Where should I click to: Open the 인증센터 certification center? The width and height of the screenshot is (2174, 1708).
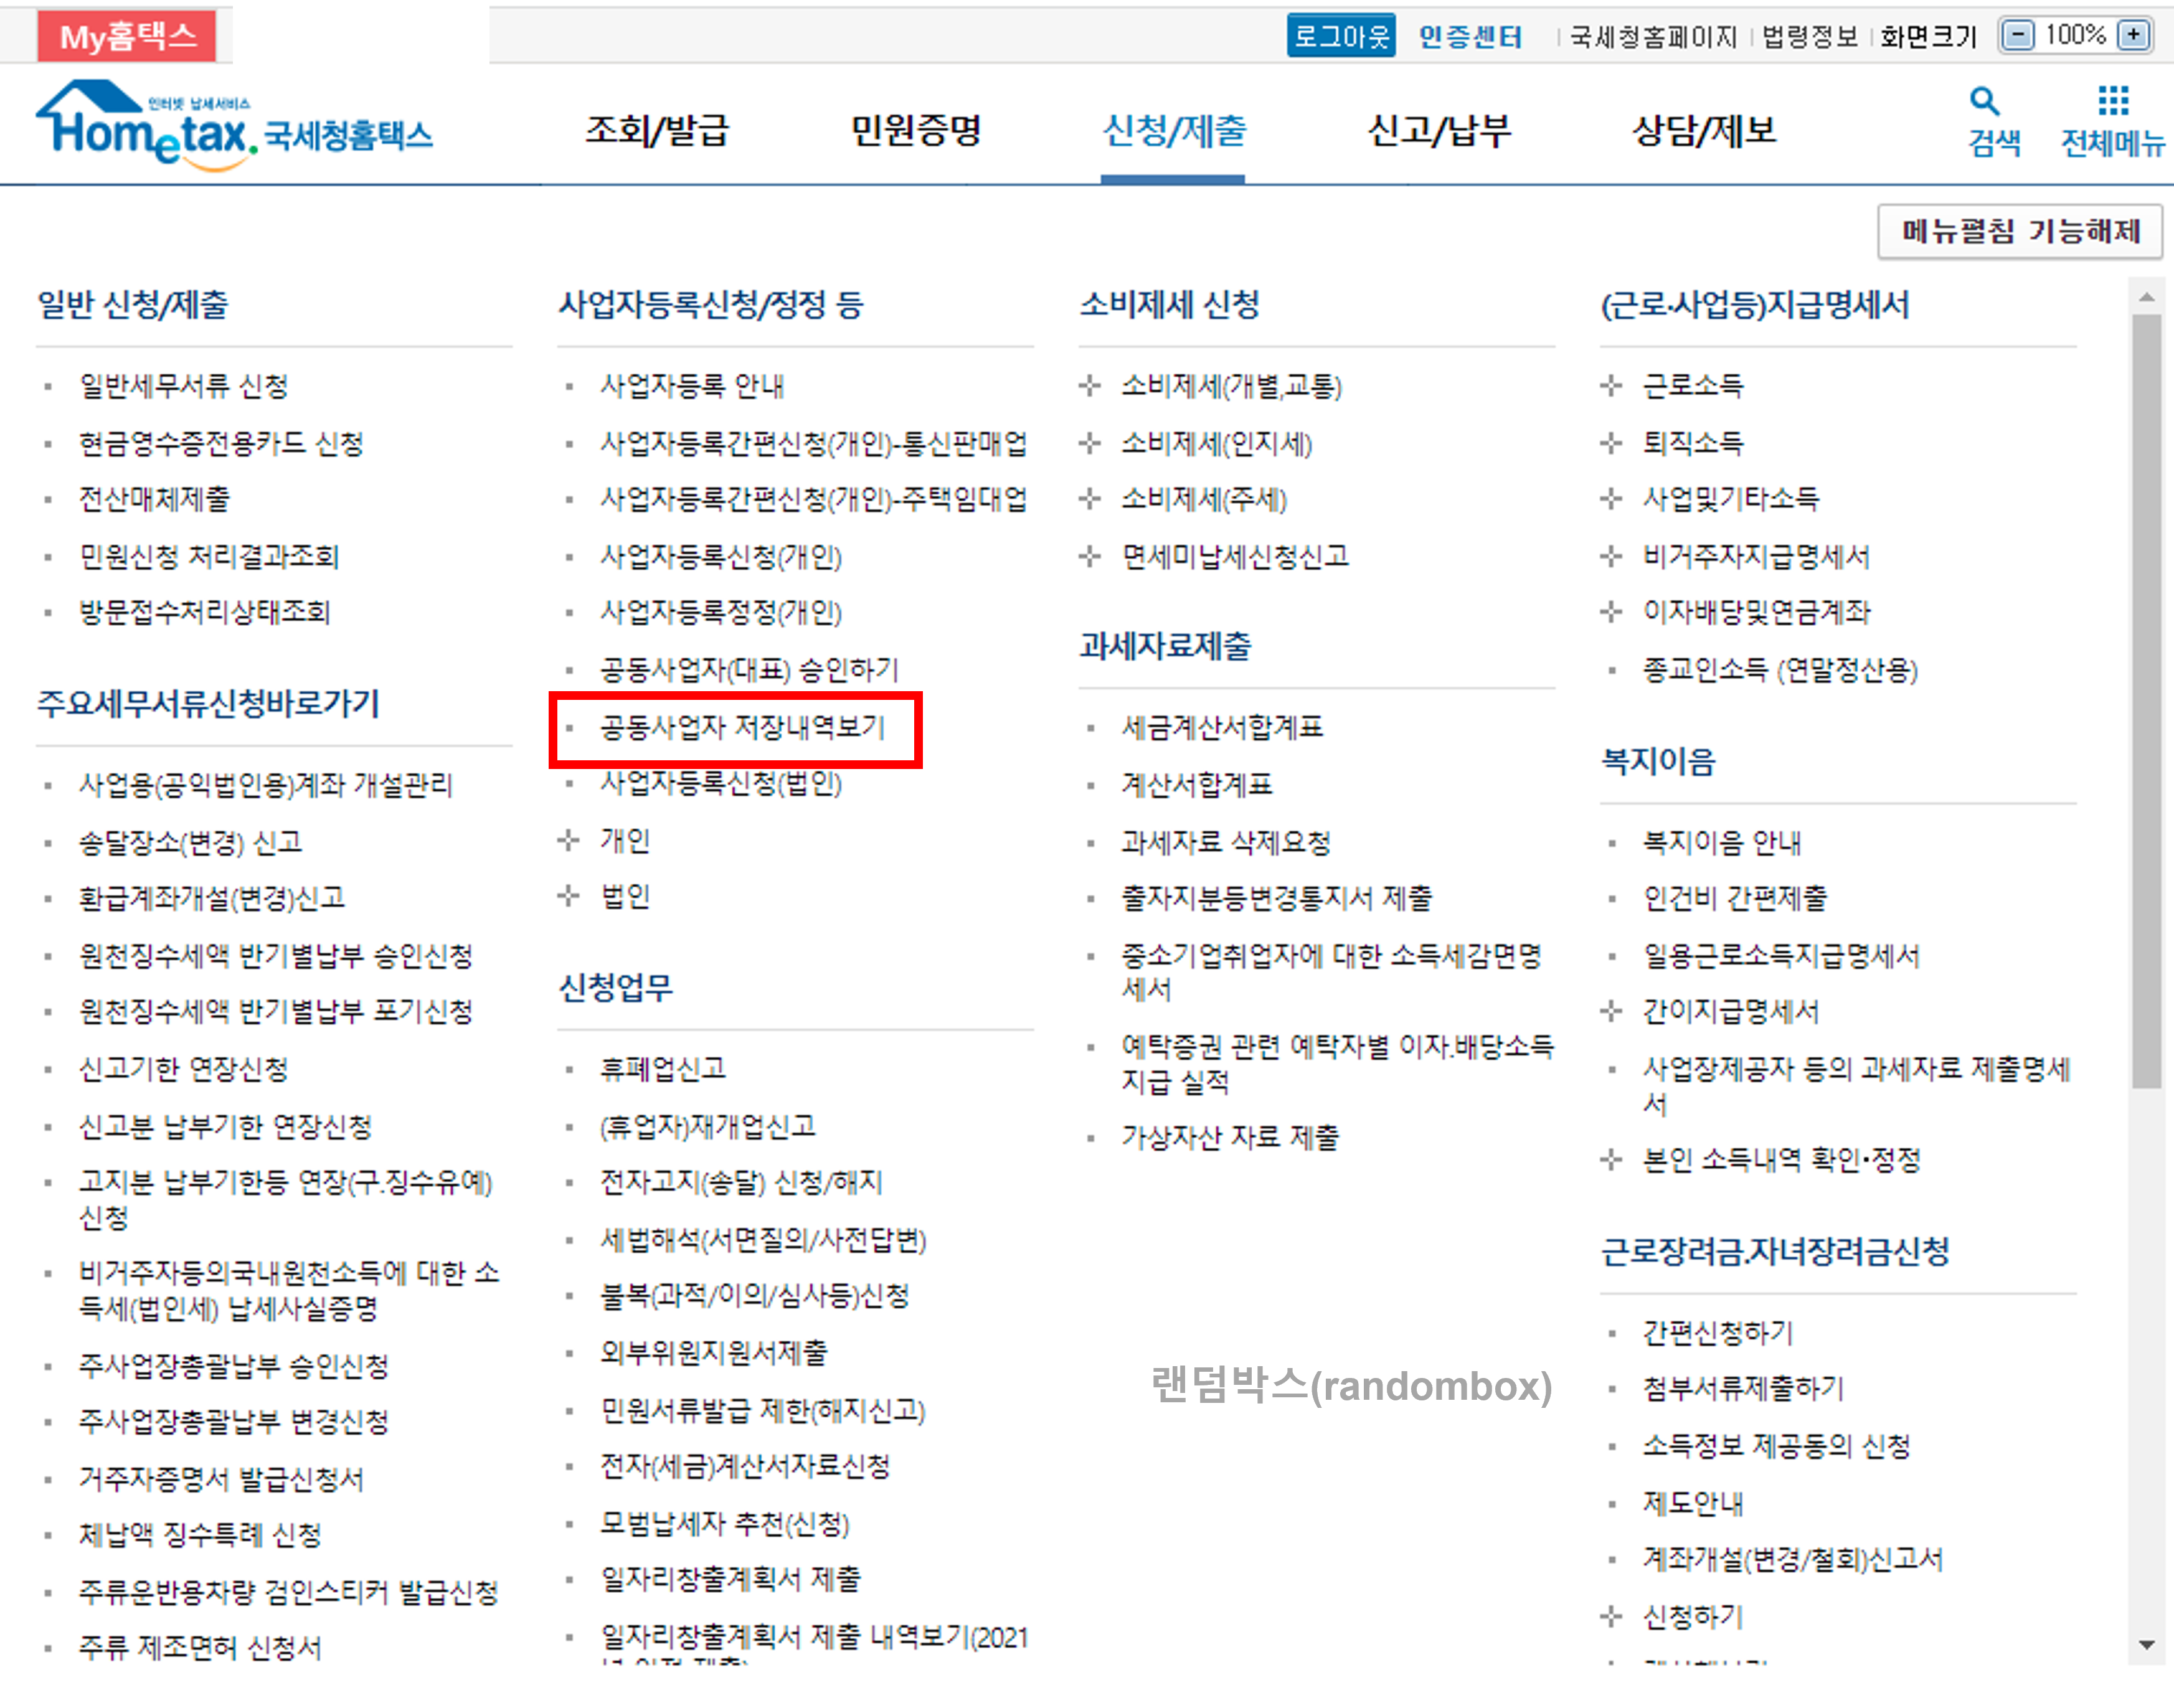click(x=1470, y=35)
